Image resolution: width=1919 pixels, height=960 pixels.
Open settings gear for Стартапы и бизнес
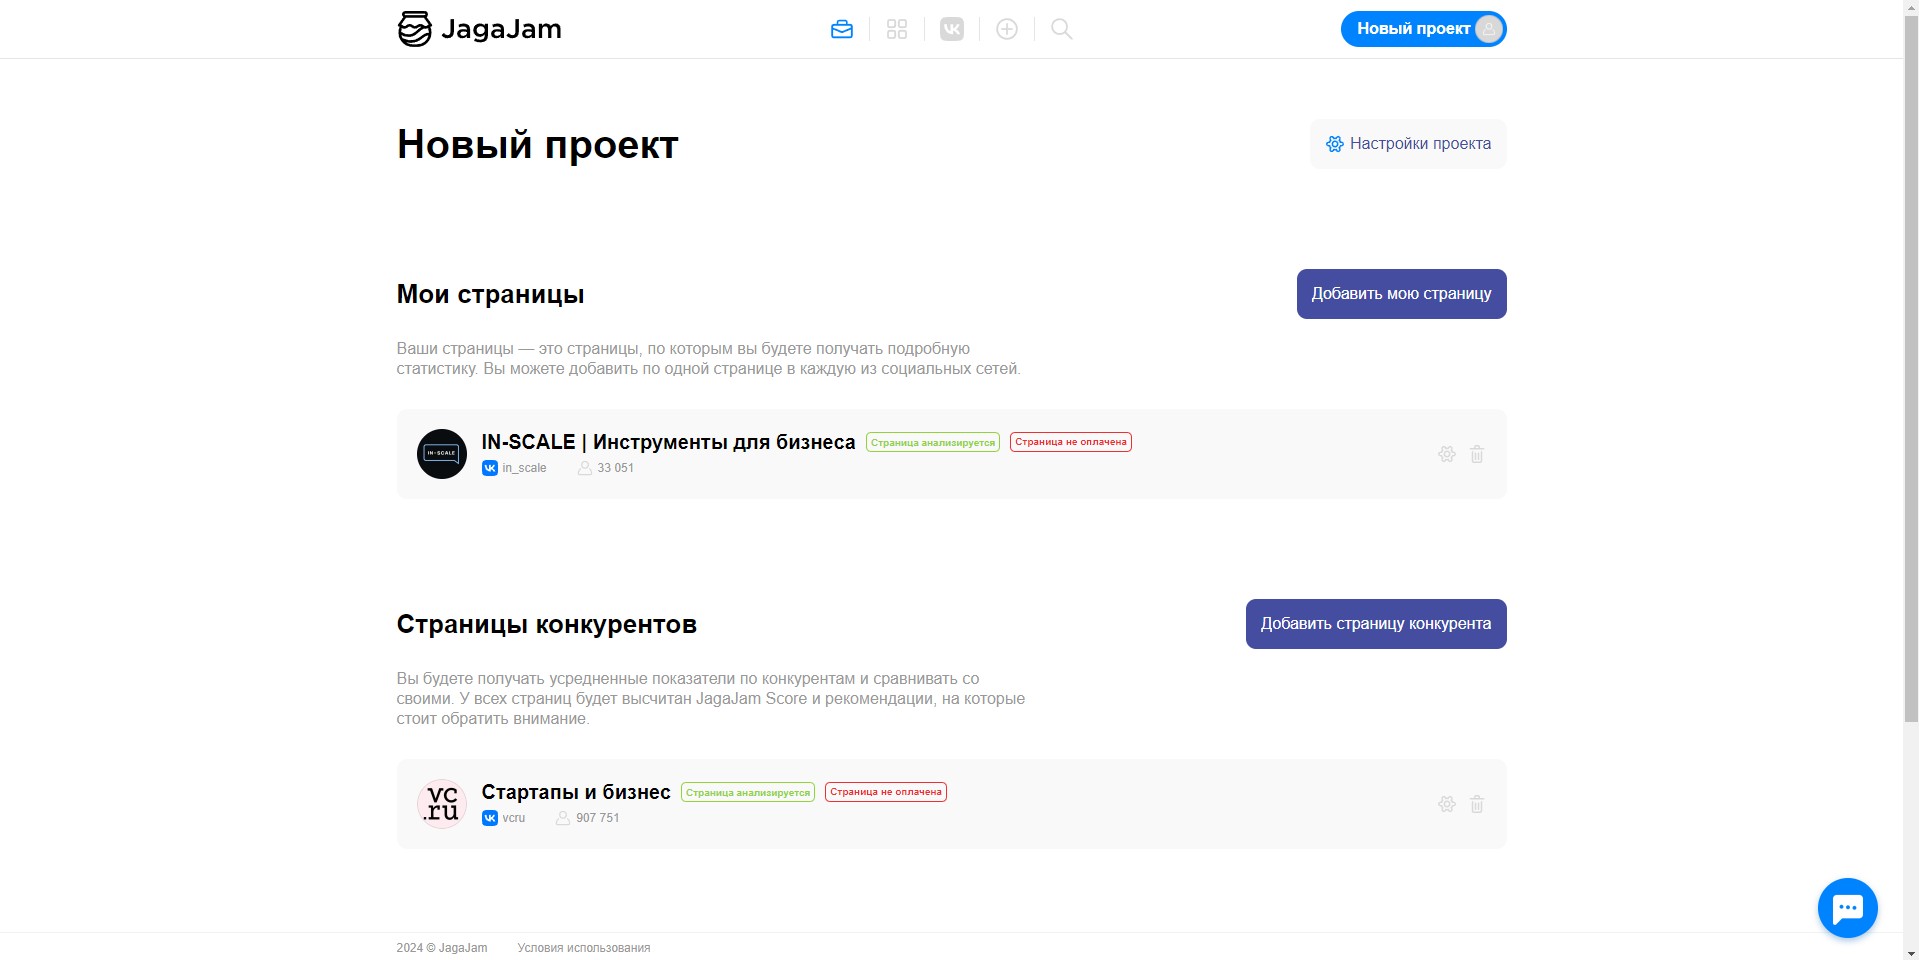pyautogui.click(x=1447, y=804)
